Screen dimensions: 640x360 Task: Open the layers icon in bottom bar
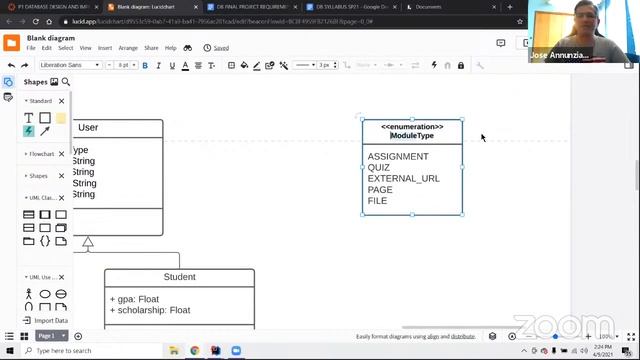tap(493, 336)
